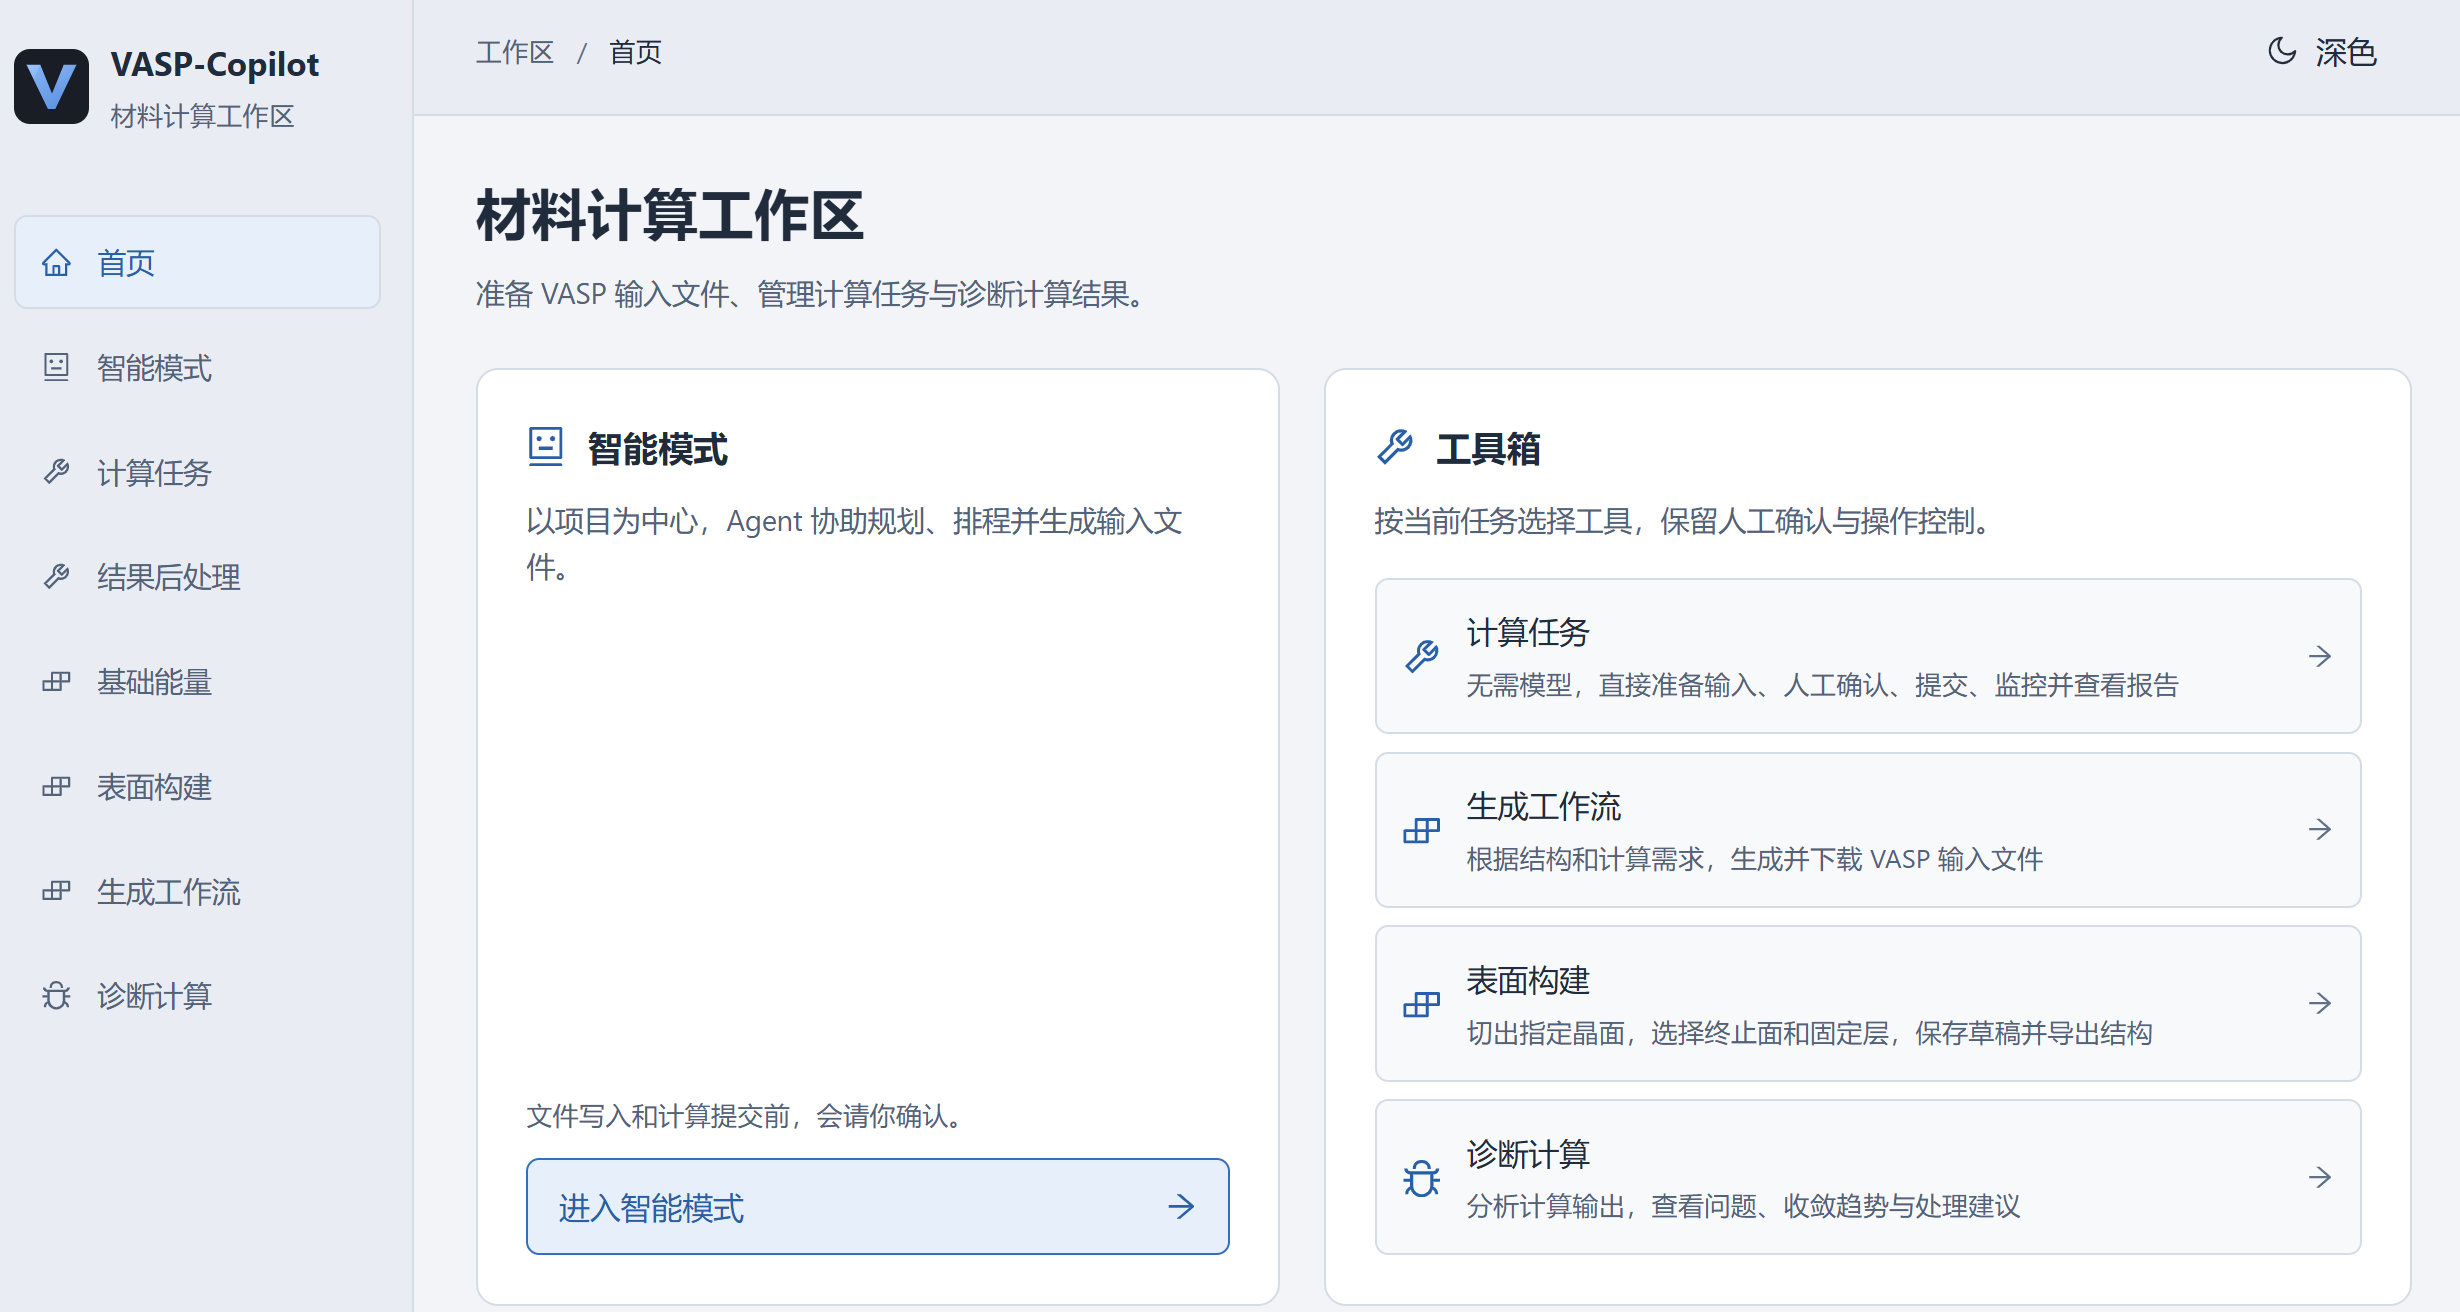This screenshot has width=2460, height=1312.
Task: Open 生成工作流 from the sidebar
Action: [197, 891]
